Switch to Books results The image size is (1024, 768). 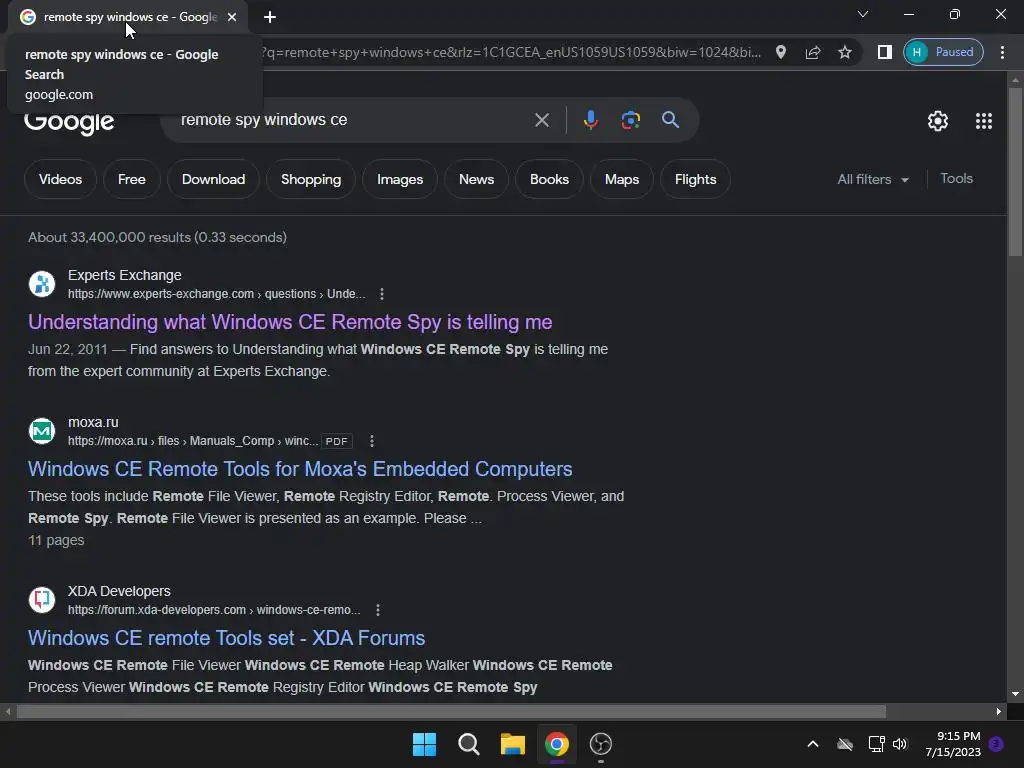tap(549, 180)
